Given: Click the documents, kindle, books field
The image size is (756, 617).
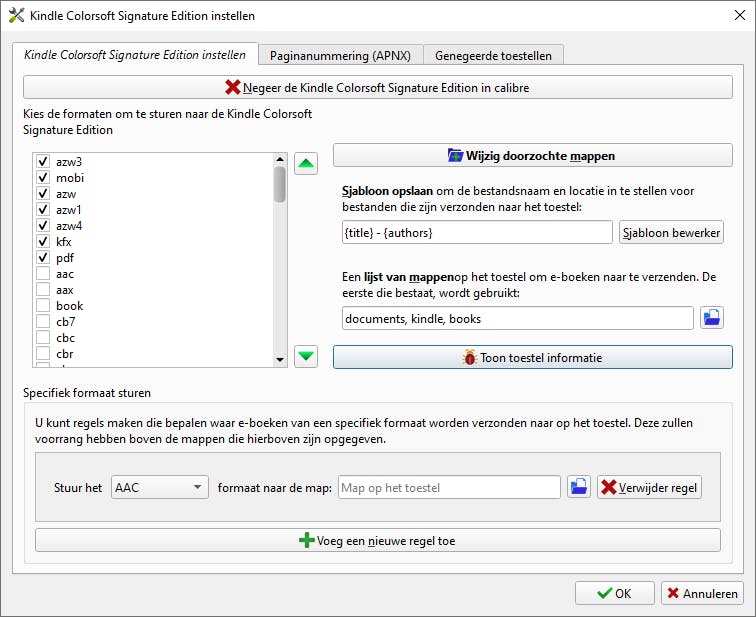Looking at the screenshot, I should [x=518, y=318].
